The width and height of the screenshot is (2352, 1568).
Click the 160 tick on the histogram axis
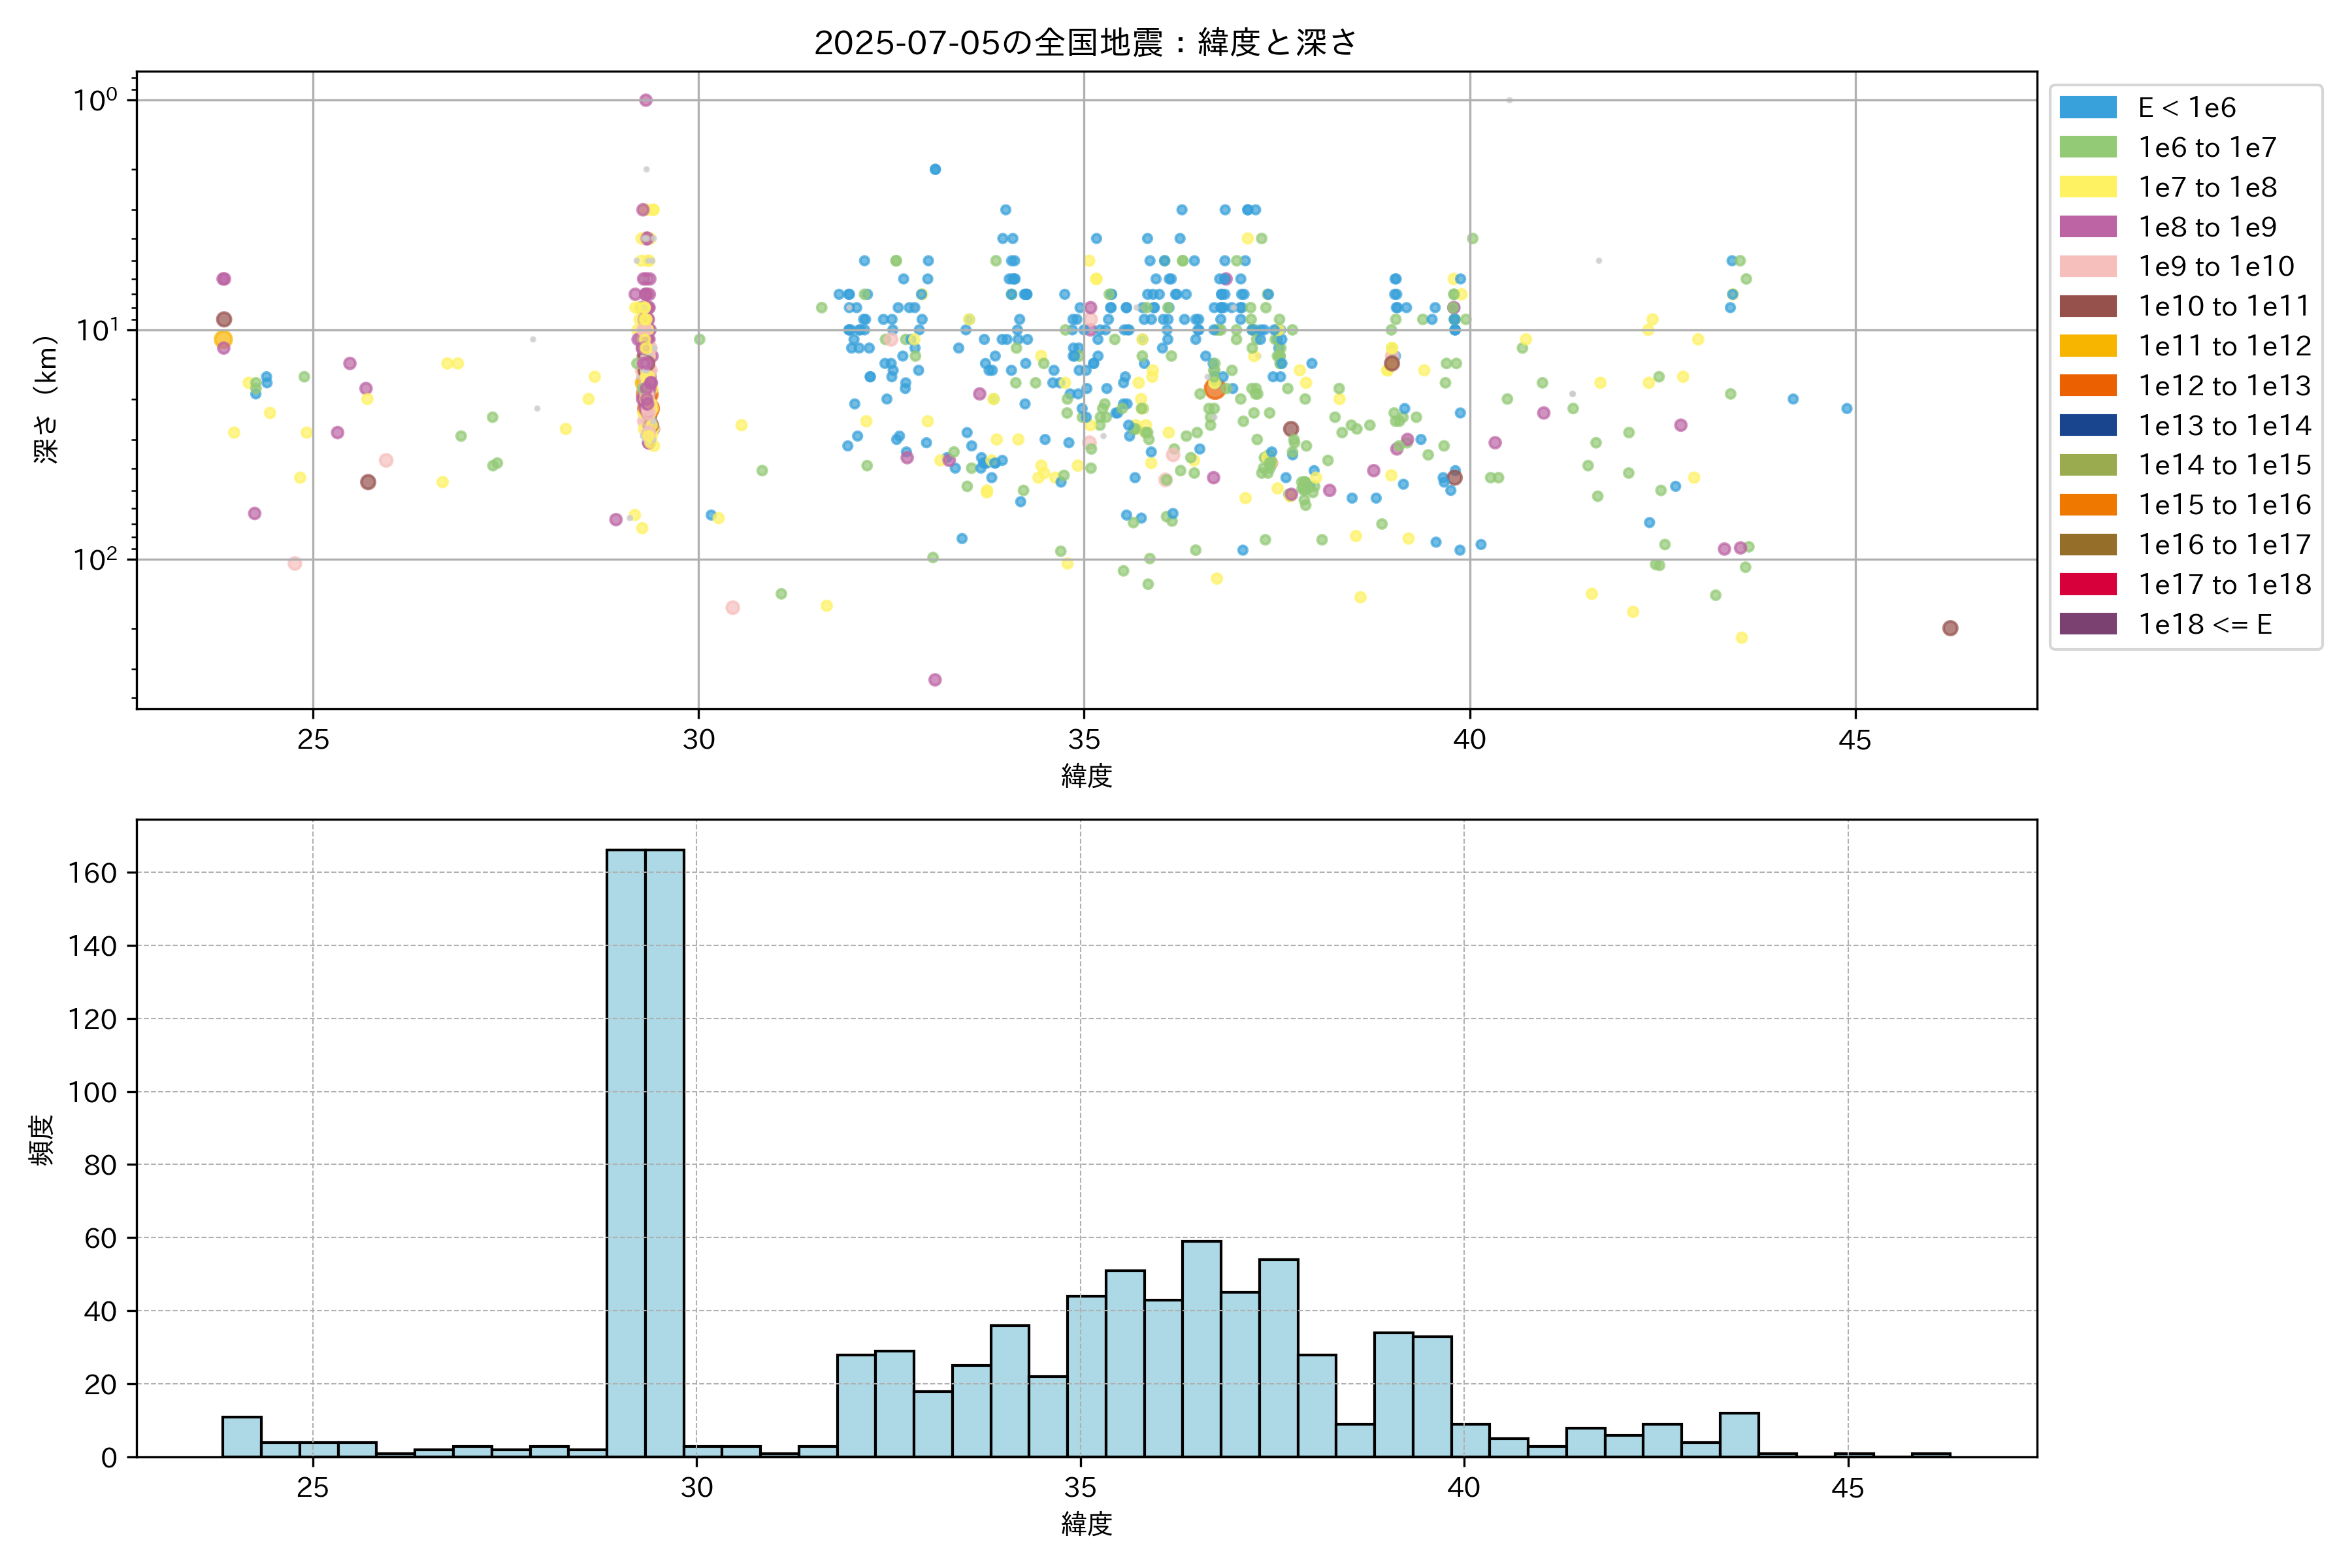[92, 873]
